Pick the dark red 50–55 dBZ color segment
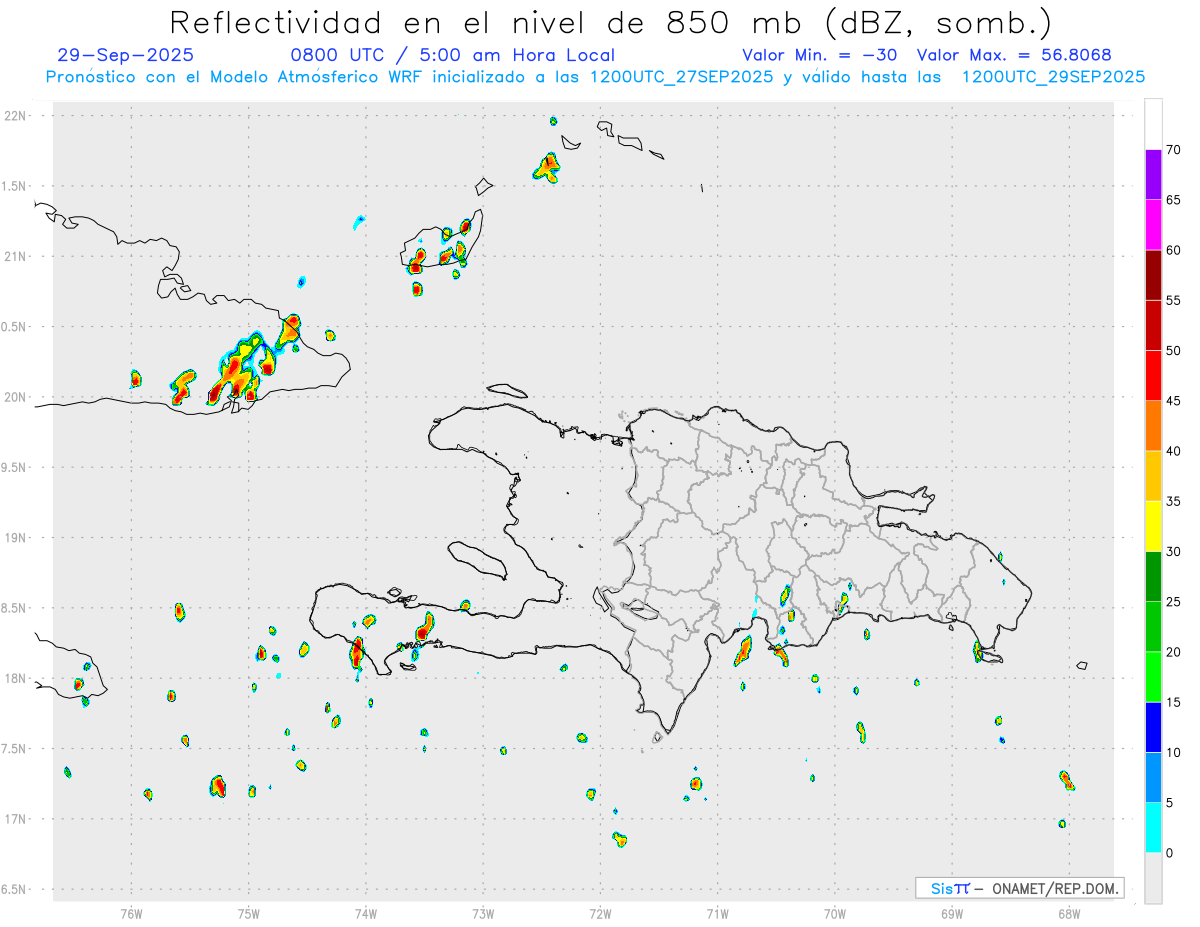 (1153, 325)
